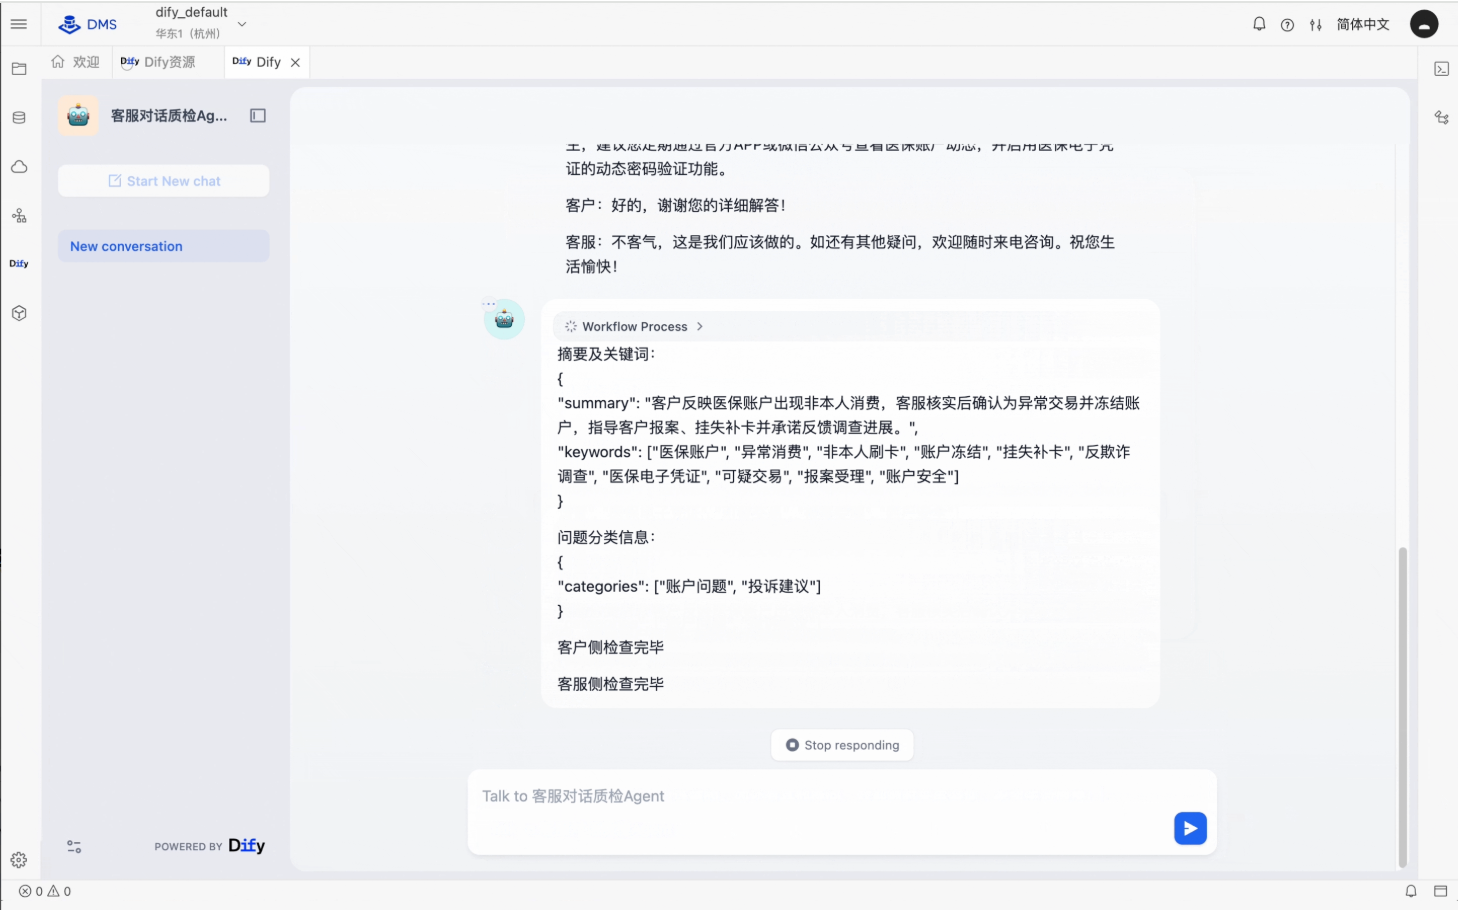Open the database icon in left sidebar

[x=19, y=118]
